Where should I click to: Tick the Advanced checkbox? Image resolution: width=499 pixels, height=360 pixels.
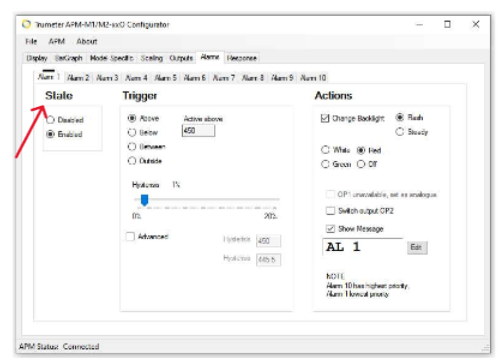coord(130,236)
